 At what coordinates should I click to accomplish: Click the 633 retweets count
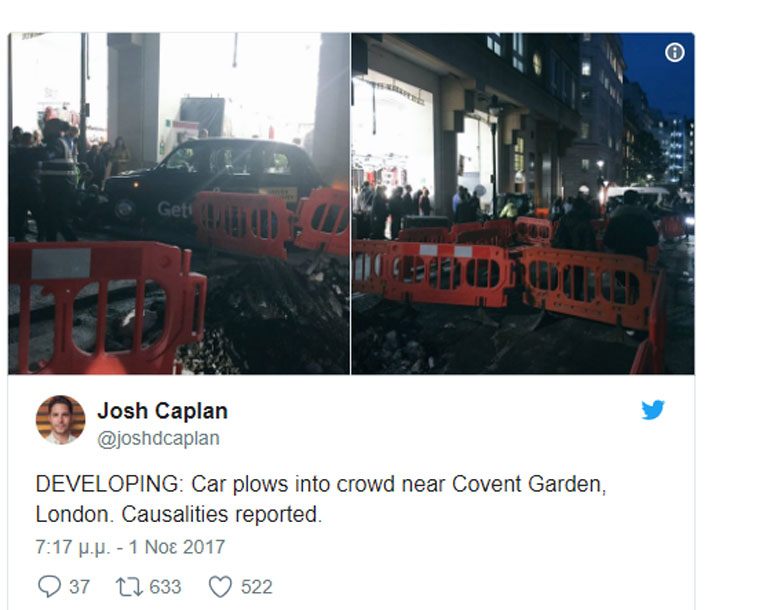[x=165, y=587]
